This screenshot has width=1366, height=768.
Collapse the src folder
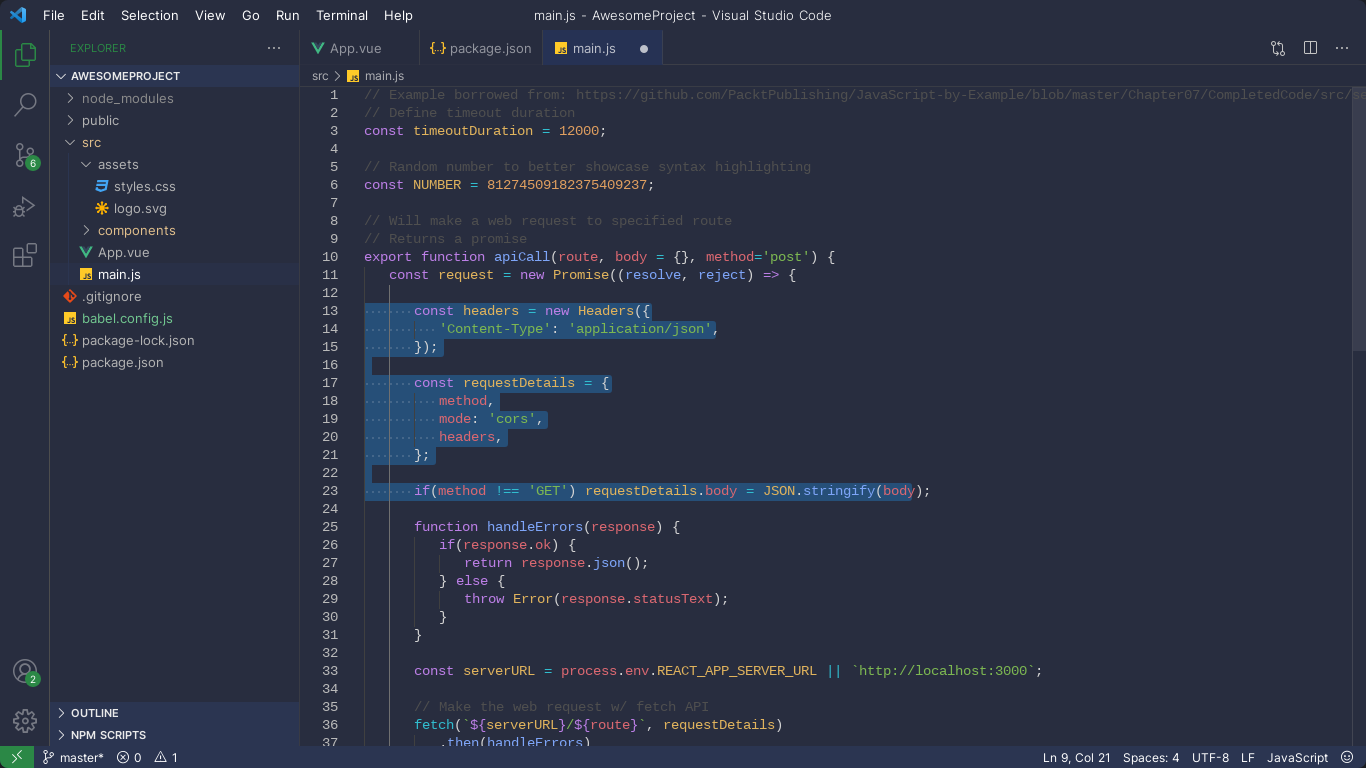pyautogui.click(x=175, y=142)
